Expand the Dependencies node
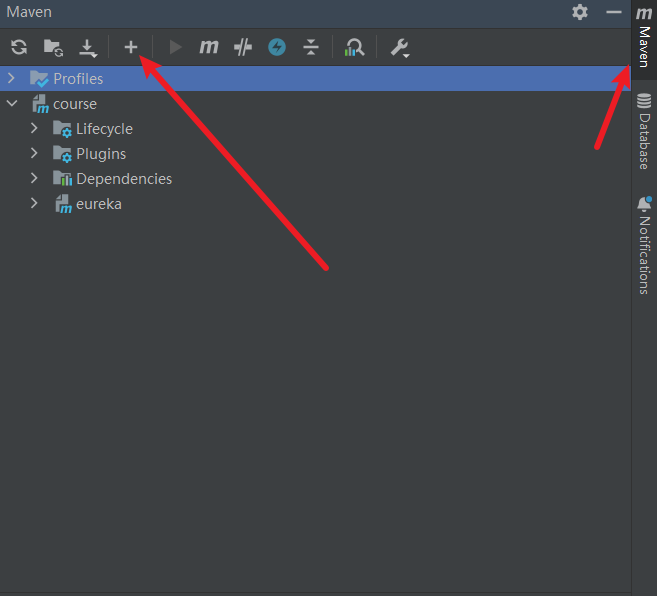The height and width of the screenshot is (596, 657). click(34, 179)
